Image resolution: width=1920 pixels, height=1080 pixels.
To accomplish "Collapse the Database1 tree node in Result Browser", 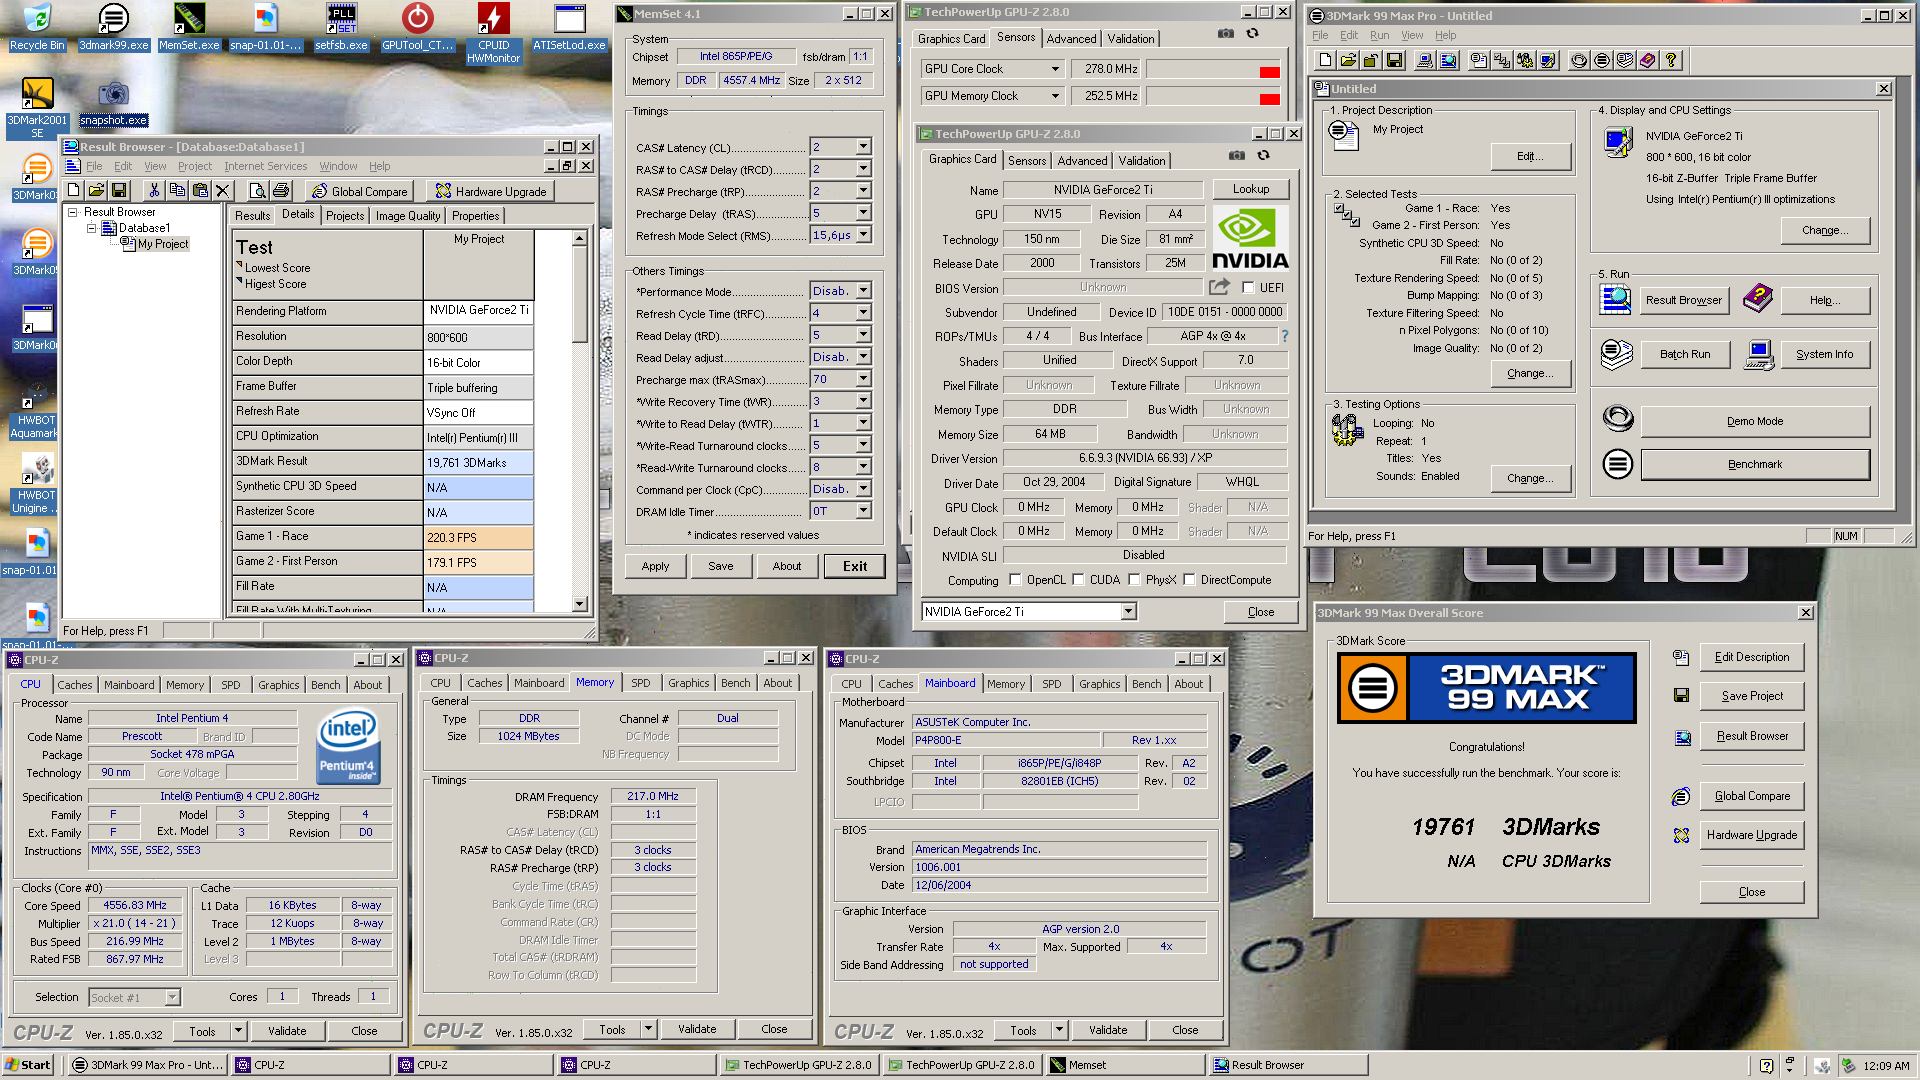I will (x=91, y=228).
